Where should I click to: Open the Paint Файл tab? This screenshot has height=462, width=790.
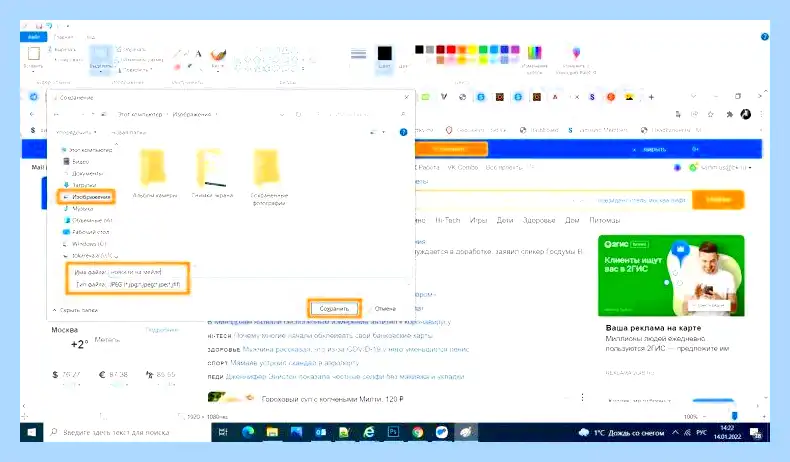34,37
